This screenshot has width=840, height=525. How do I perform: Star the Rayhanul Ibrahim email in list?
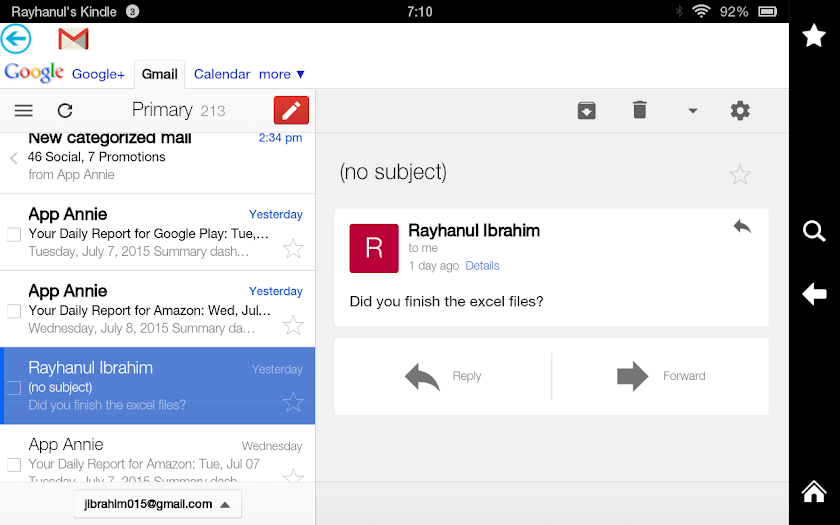click(x=293, y=402)
